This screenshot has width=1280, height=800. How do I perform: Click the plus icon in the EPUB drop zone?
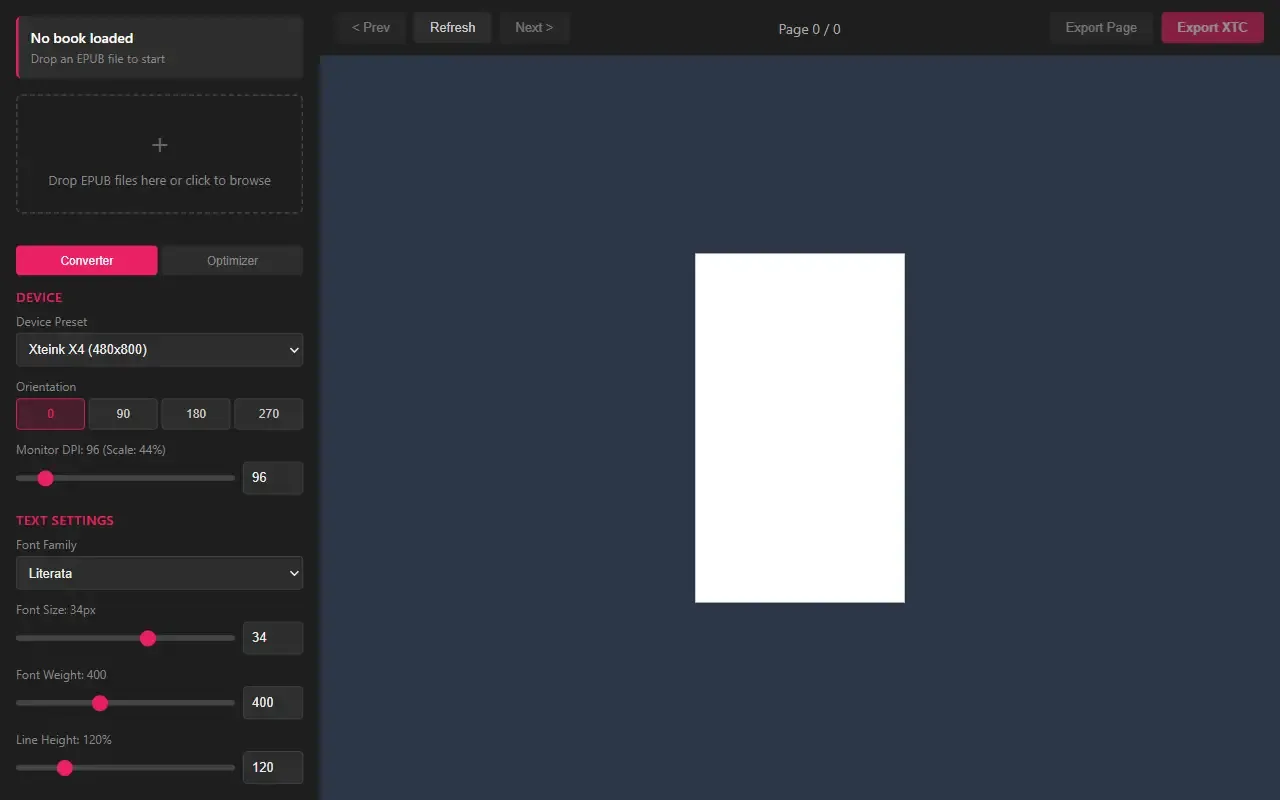tap(159, 145)
